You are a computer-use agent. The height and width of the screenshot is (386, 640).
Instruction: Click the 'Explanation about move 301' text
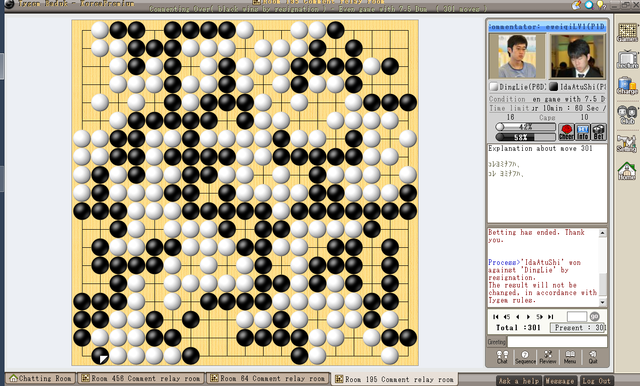(540, 149)
